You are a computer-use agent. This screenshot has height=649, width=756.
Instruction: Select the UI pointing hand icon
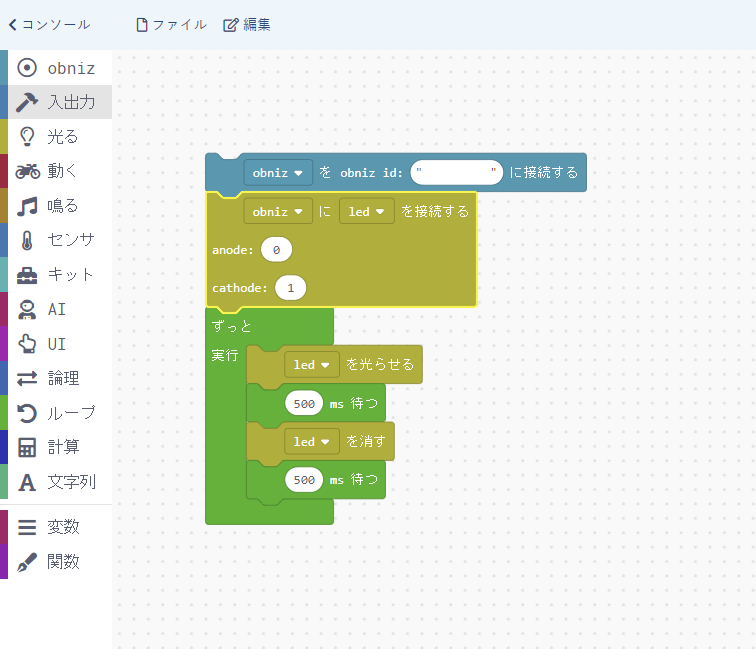(27, 344)
